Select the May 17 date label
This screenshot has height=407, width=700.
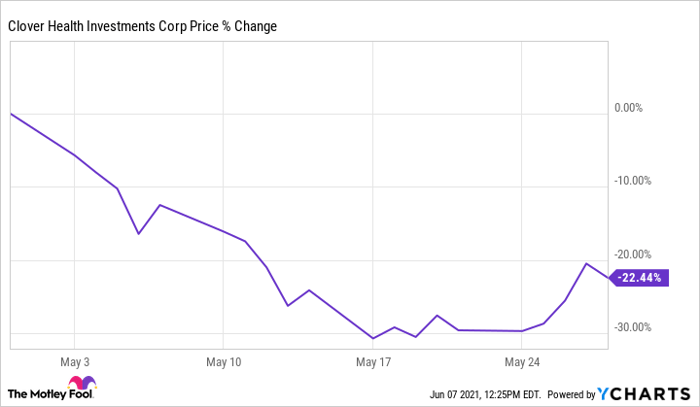[372, 360]
